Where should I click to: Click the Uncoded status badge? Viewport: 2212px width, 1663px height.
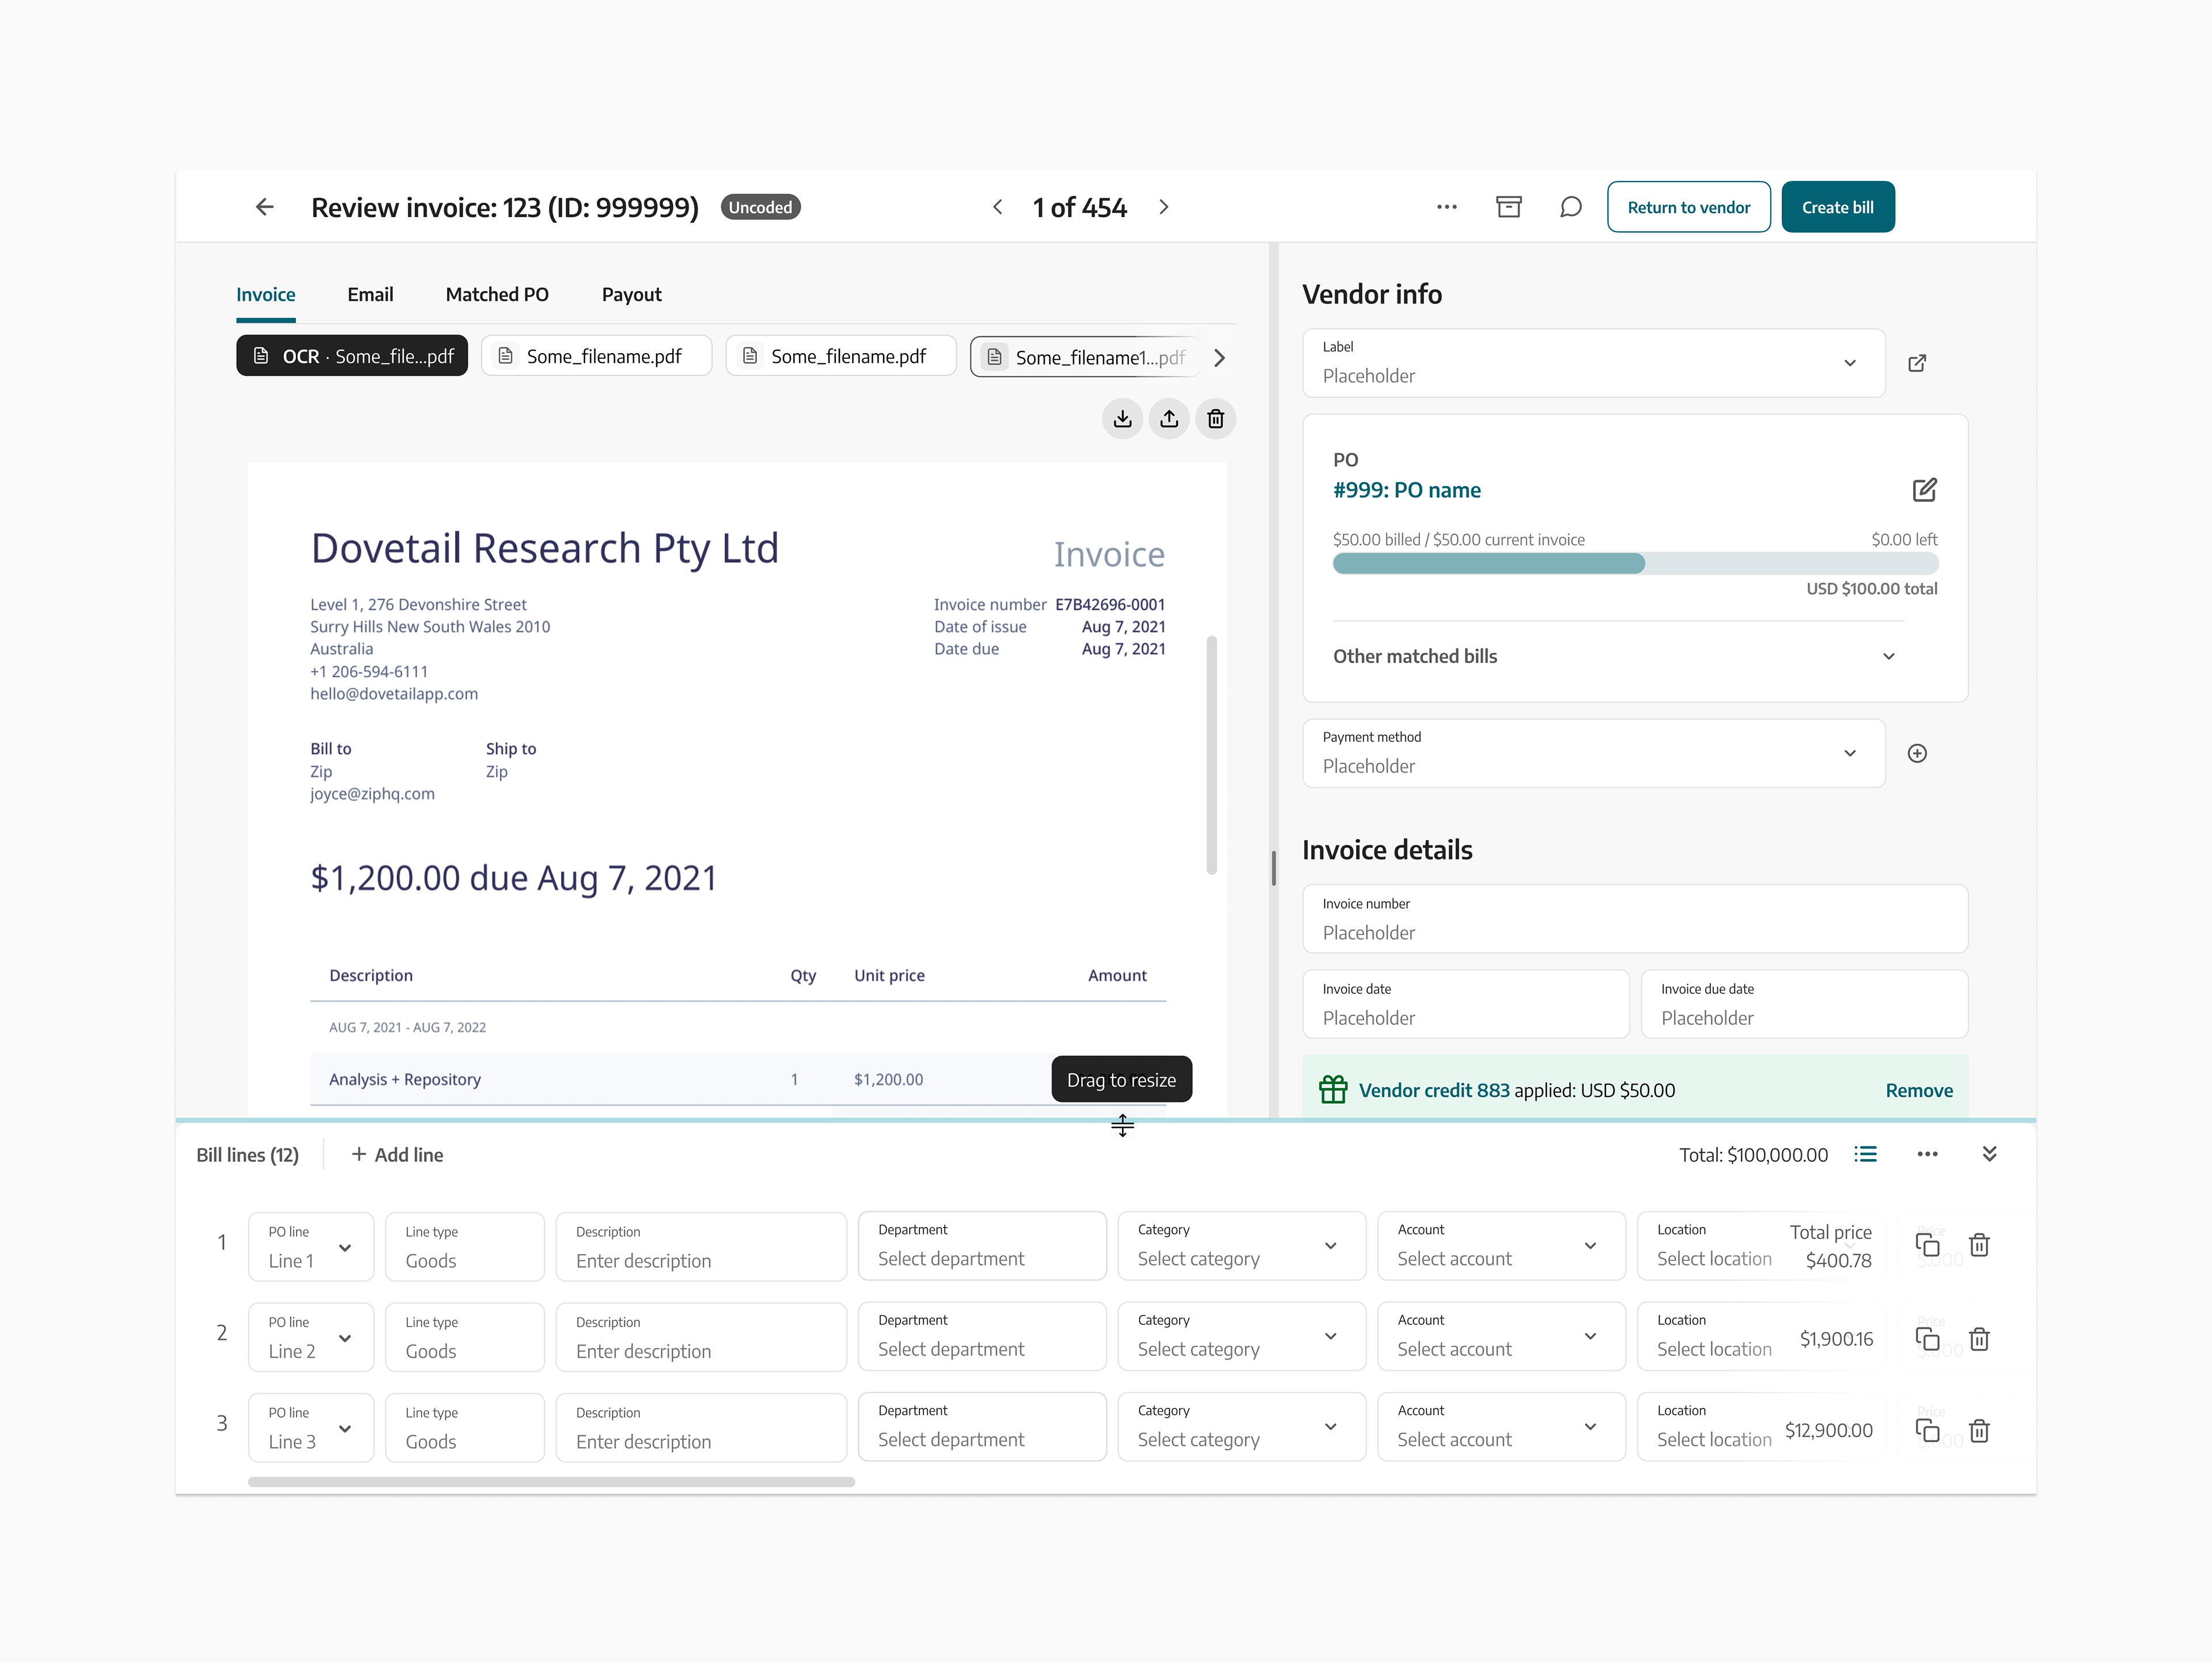tap(760, 207)
